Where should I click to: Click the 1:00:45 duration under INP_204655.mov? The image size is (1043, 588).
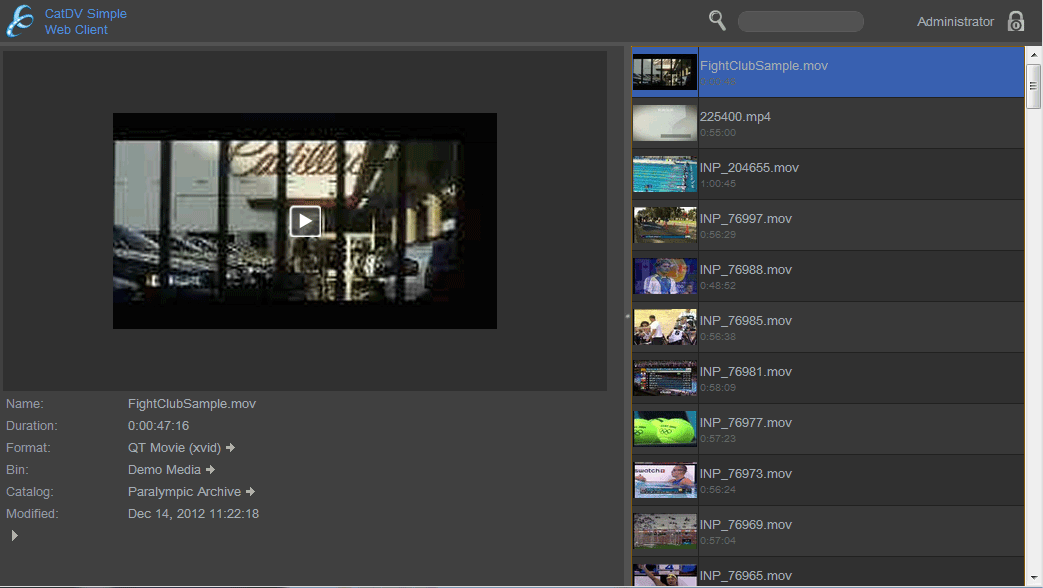[x=718, y=184]
